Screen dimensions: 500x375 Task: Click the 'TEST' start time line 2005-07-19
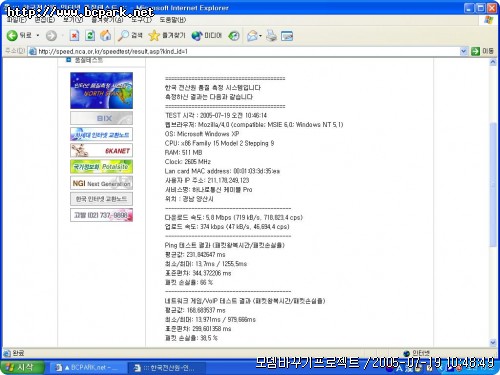pyautogui.click(x=216, y=115)
